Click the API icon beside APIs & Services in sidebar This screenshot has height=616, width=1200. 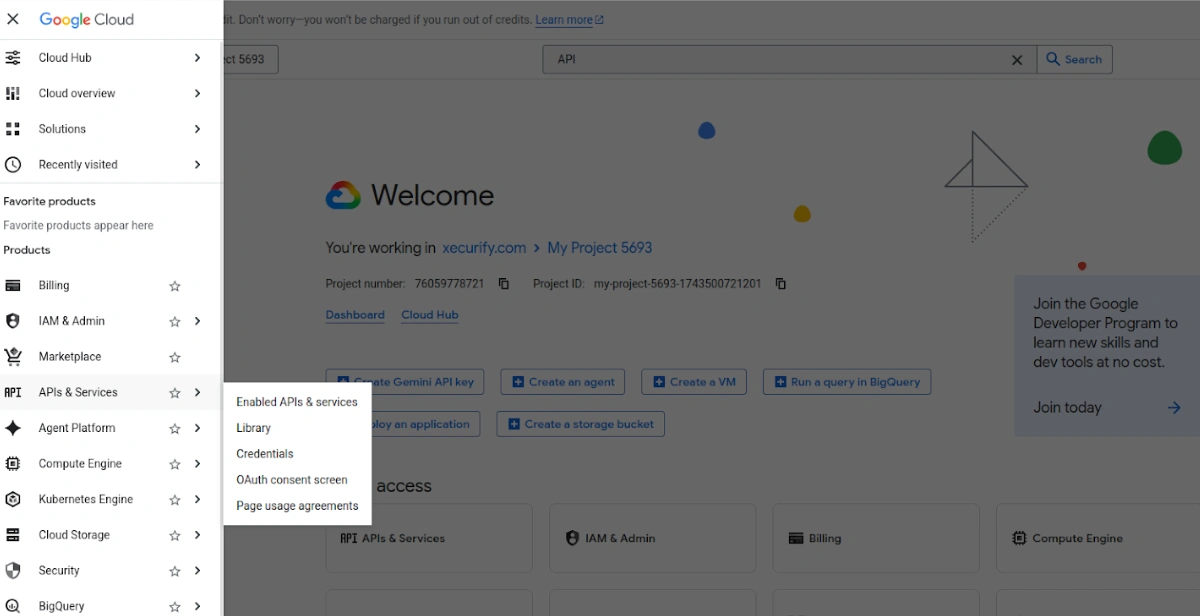pyautogui.click(x=13, y=393)
